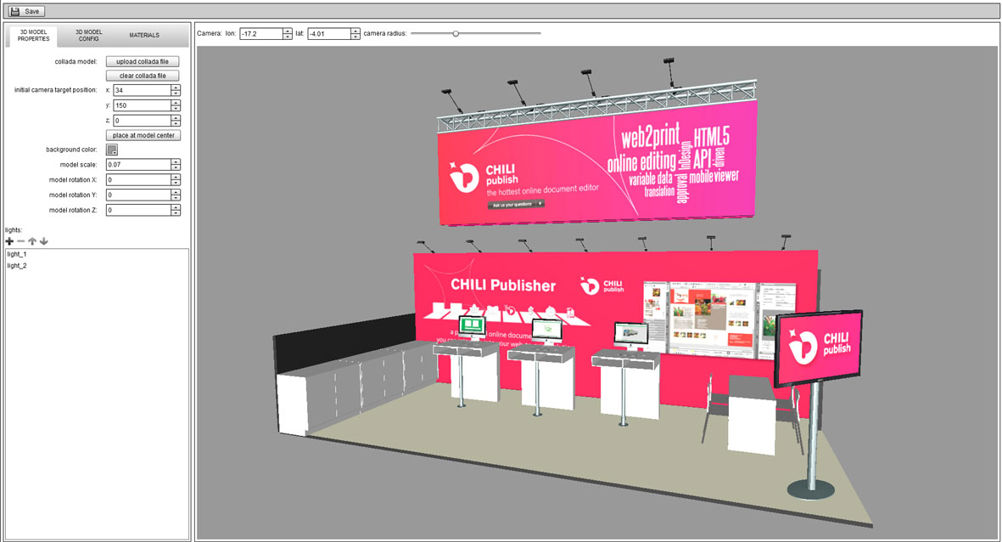Screen dimensions: 1002x542
Task: Decrease camera lat with stepper down arrow
Action: tap(355, 36)
